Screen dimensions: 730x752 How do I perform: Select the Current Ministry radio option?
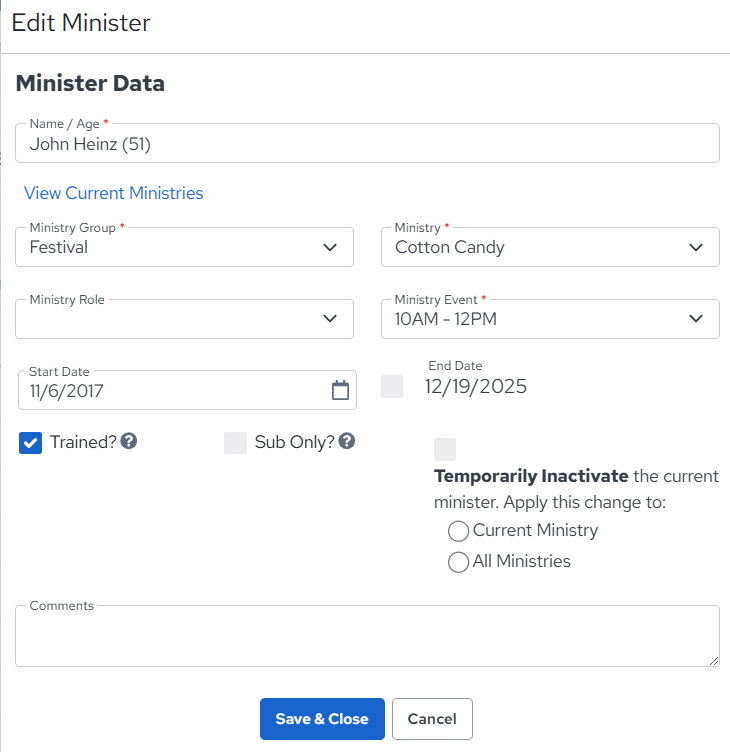tap(458, 531)
